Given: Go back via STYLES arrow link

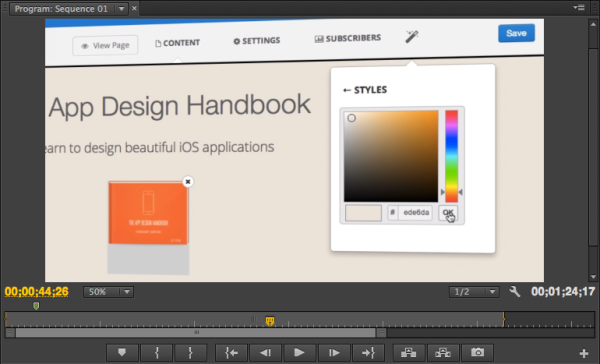Looking at the screenshot, I should pos(365,90).
